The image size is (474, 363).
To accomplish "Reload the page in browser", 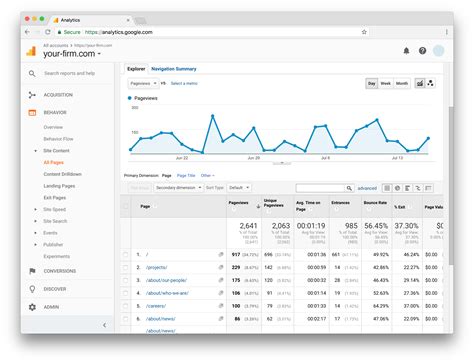I will pos(48,32).
